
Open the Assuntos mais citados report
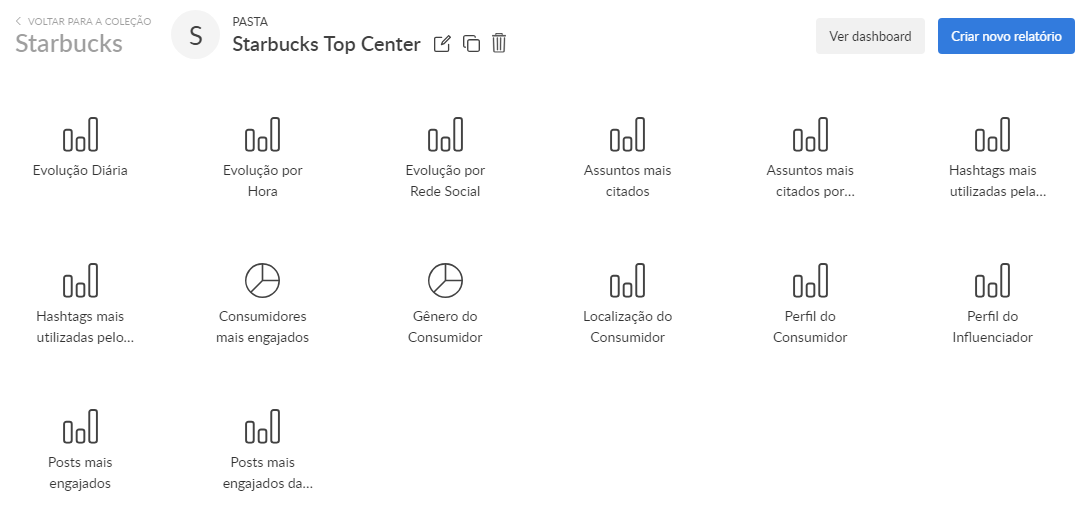pyautogui.click(x=627, y=136)
